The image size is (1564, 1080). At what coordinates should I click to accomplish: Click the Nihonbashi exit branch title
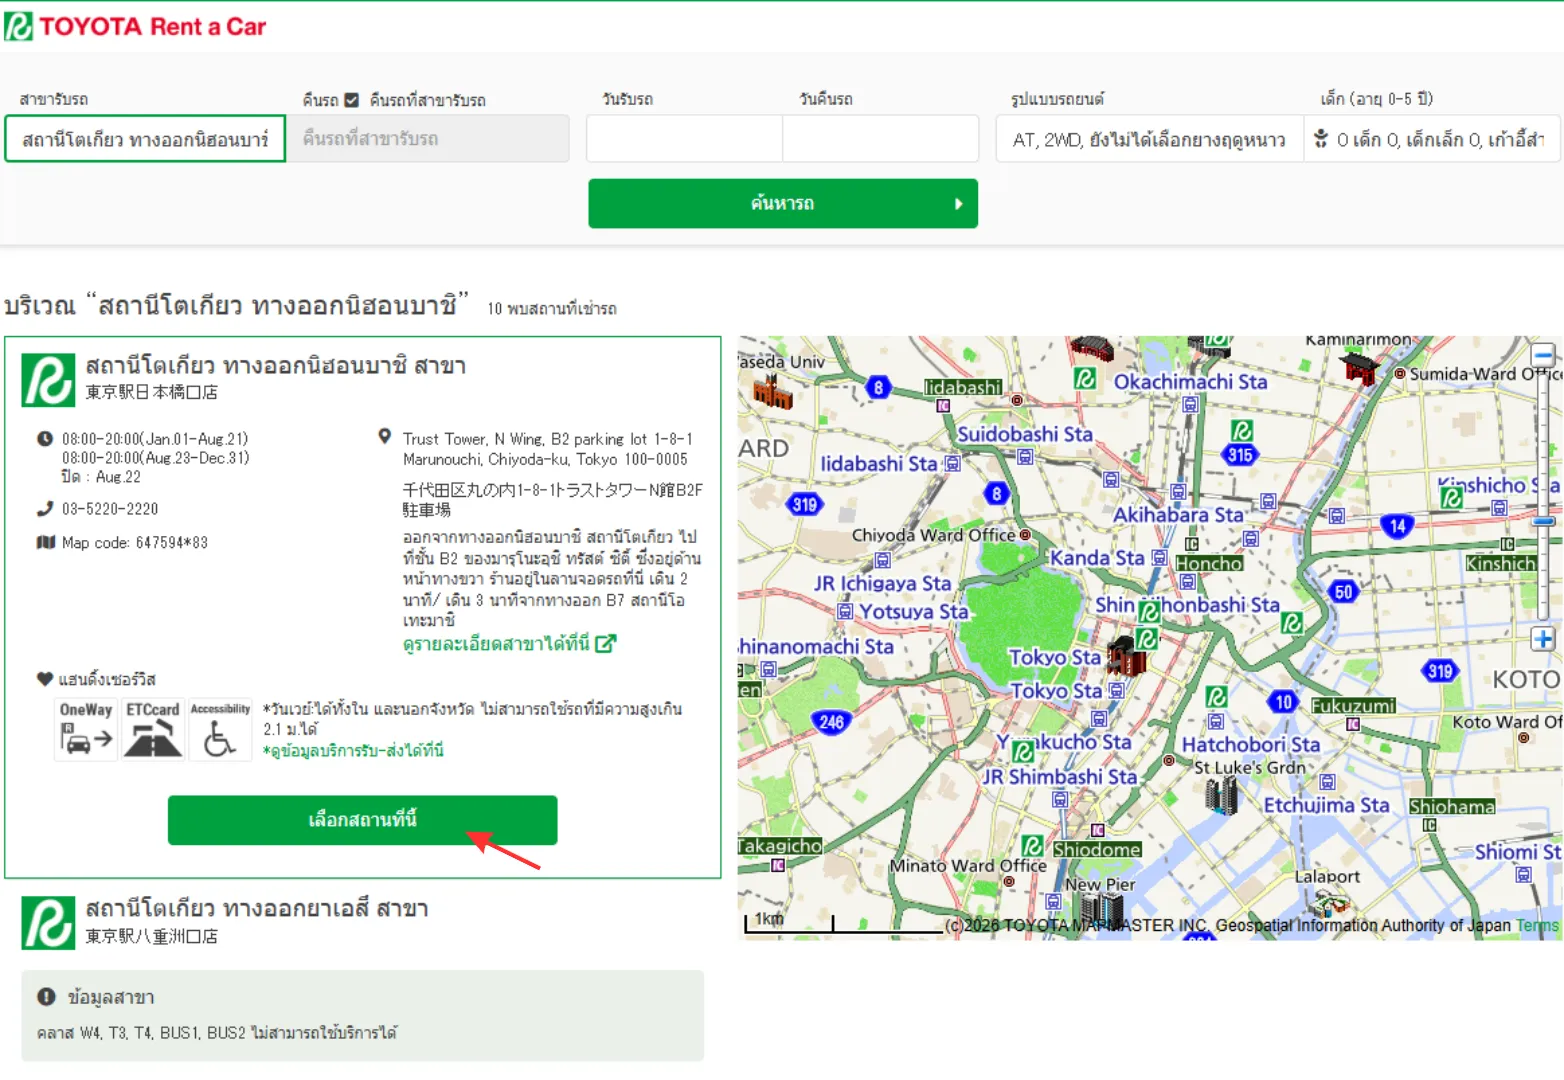(x=276, y=366)
